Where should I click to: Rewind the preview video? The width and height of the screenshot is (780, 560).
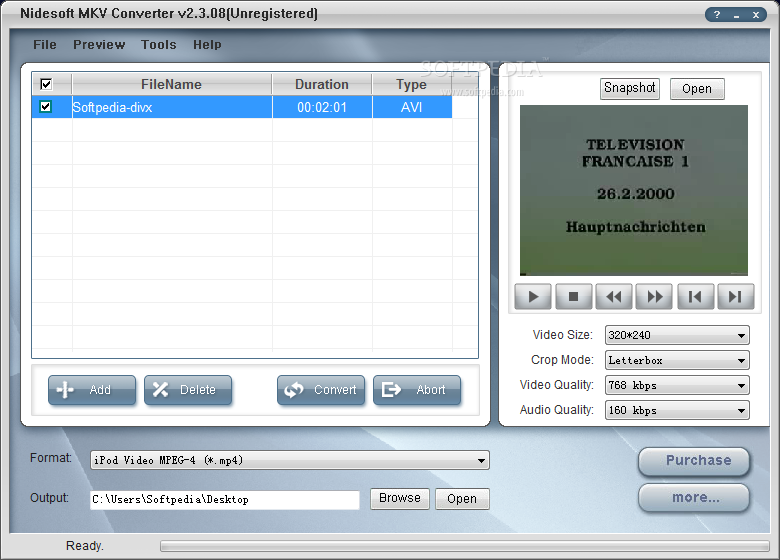coord(614,297)
